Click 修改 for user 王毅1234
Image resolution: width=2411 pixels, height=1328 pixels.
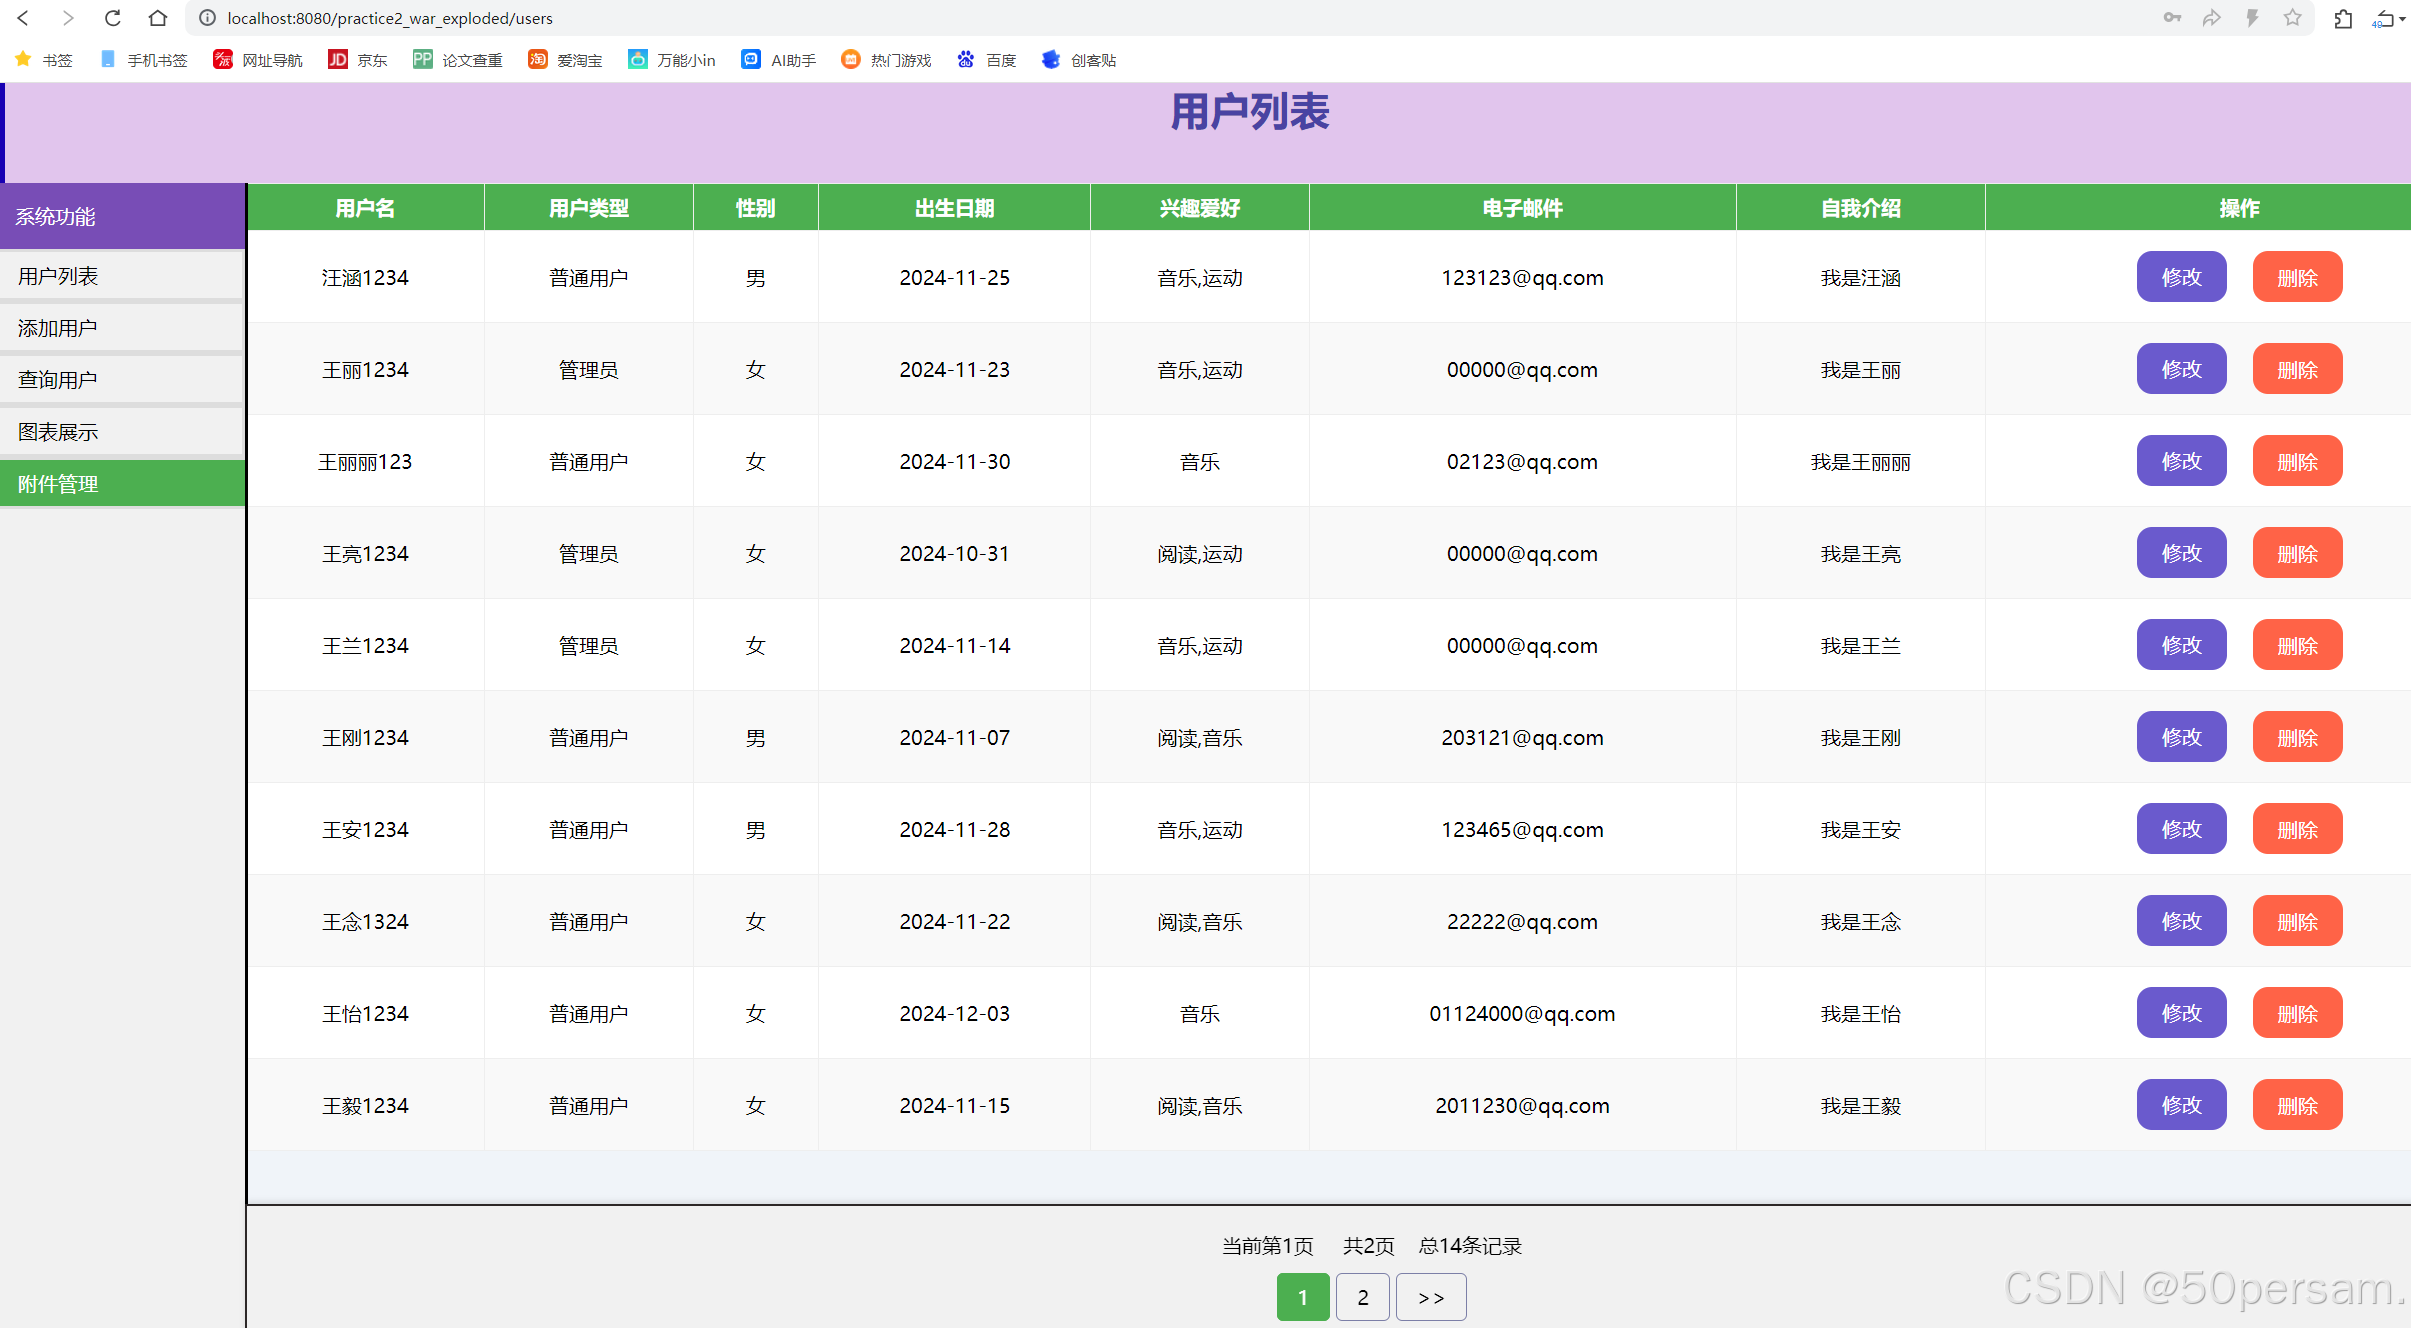[2181, 1105]
